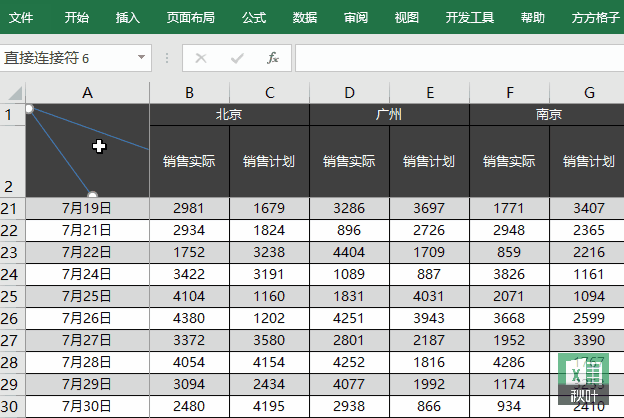
Task: Select row 1 header
Action: [12, 115]
